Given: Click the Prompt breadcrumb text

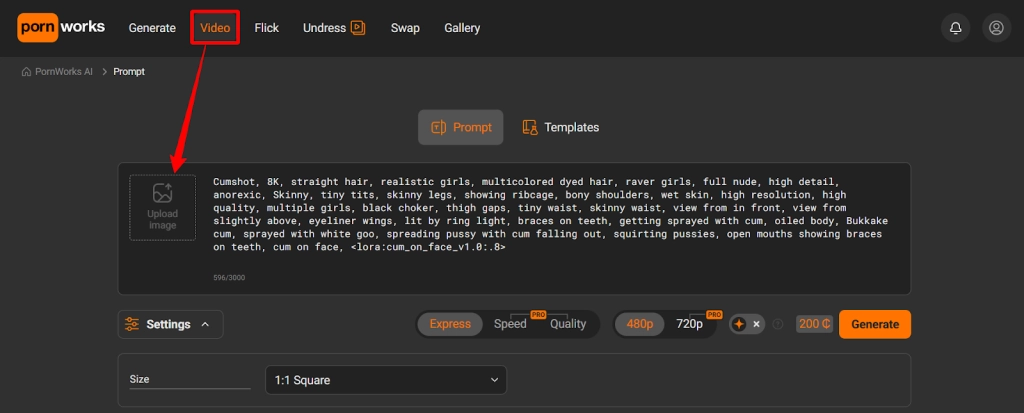Looking at the screenshot, I should [129, 72].
